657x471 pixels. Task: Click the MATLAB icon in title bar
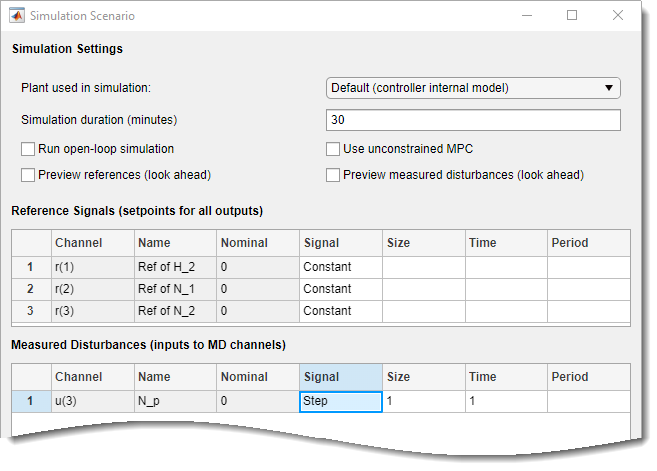click(x=17, y=16)
